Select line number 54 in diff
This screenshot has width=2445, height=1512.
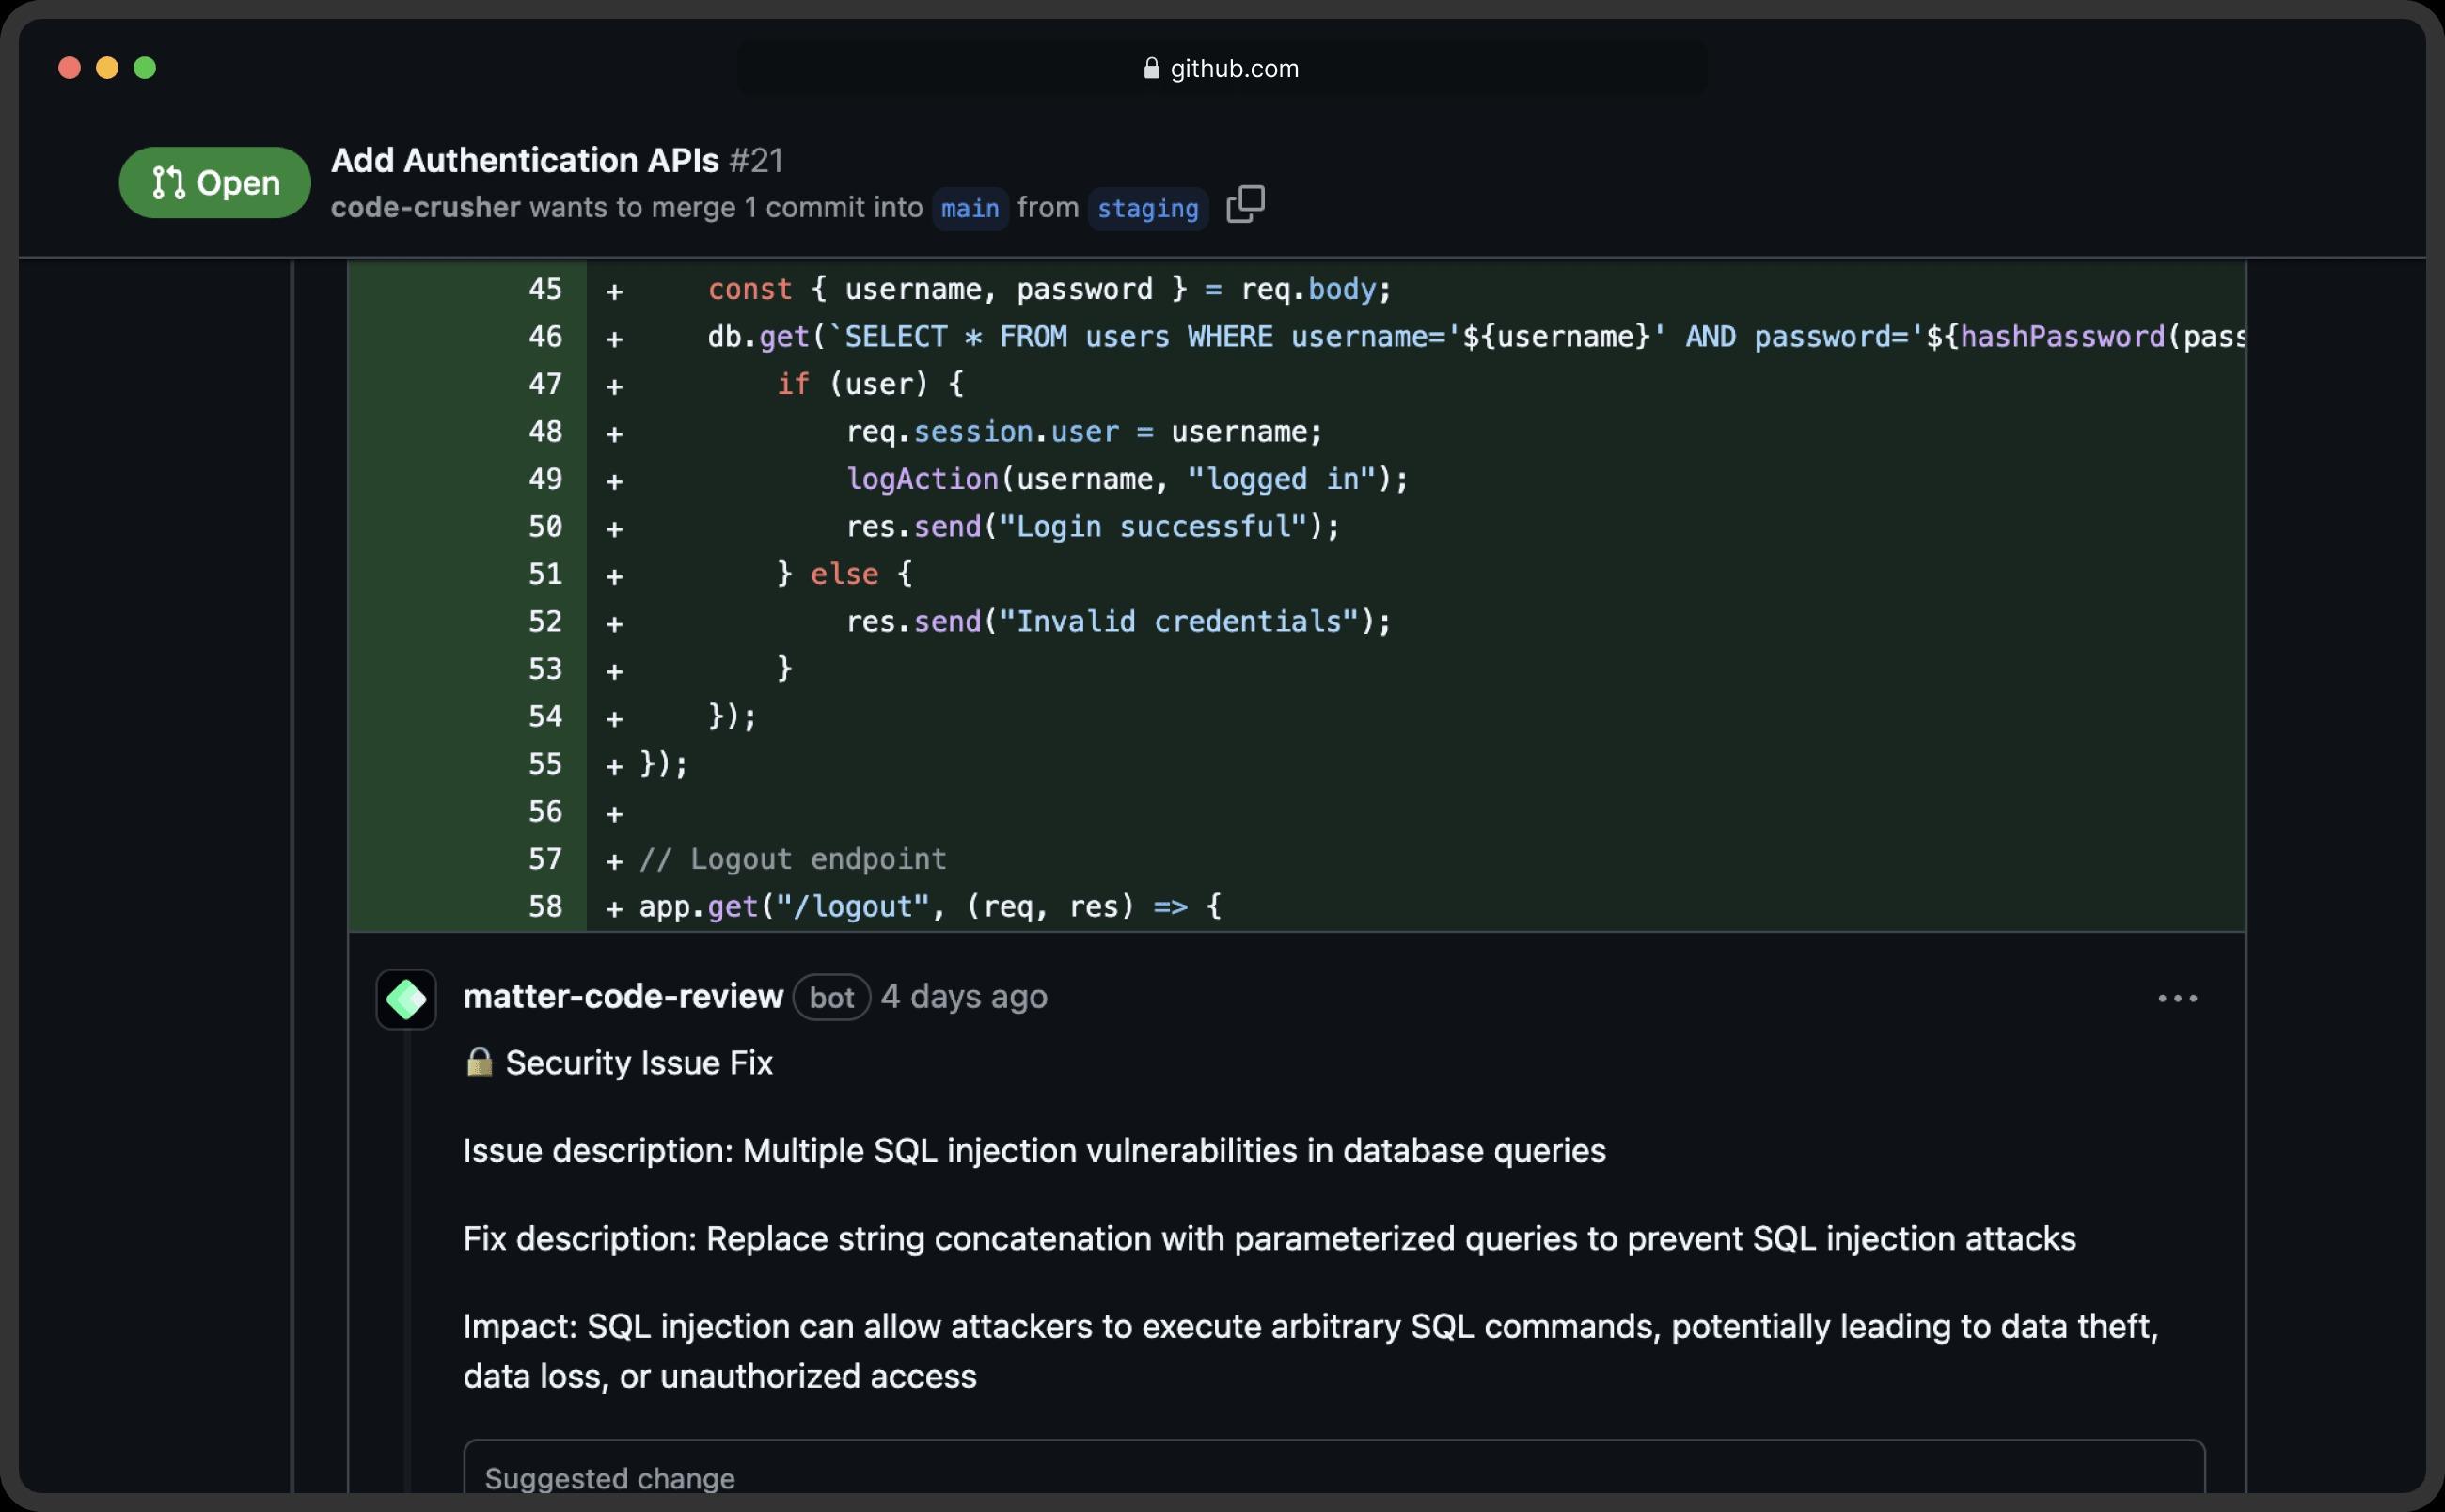click(545, 716)
